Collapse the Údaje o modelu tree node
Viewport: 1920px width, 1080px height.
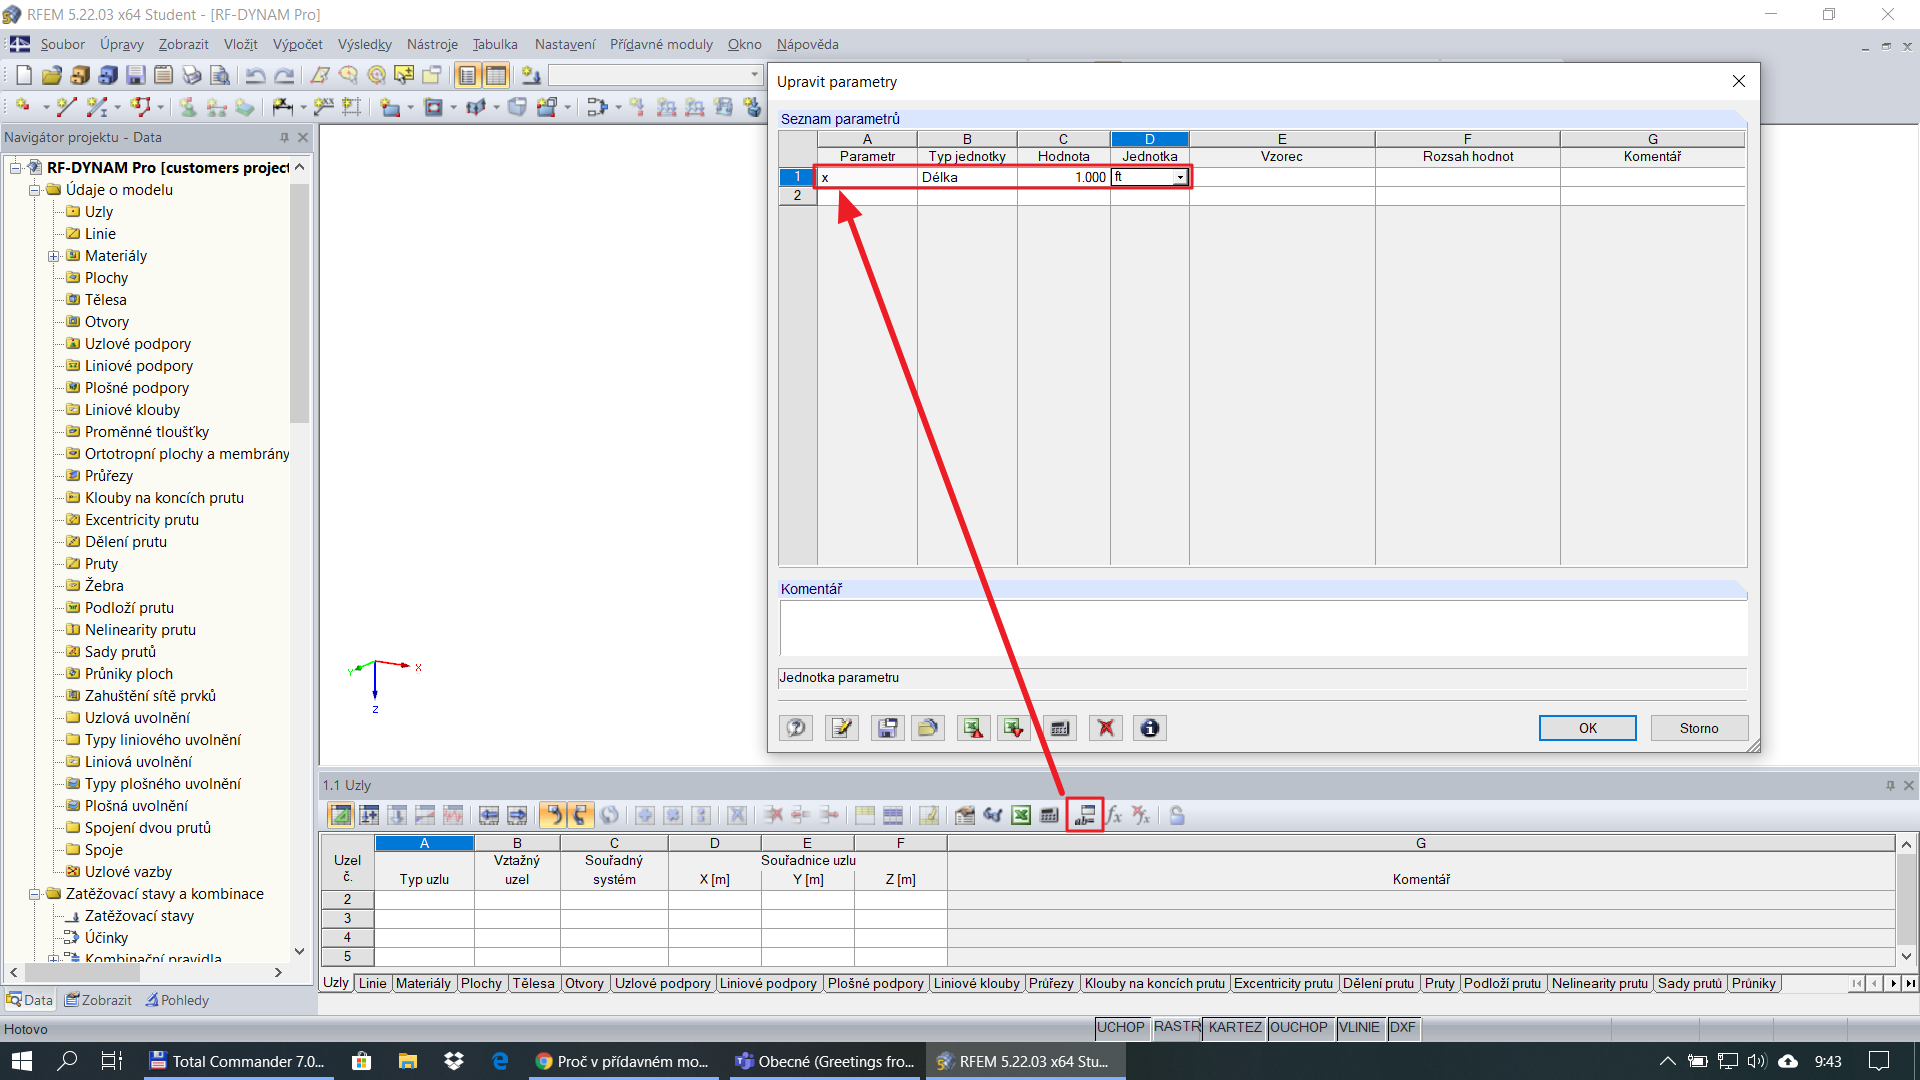coord(35,190)
